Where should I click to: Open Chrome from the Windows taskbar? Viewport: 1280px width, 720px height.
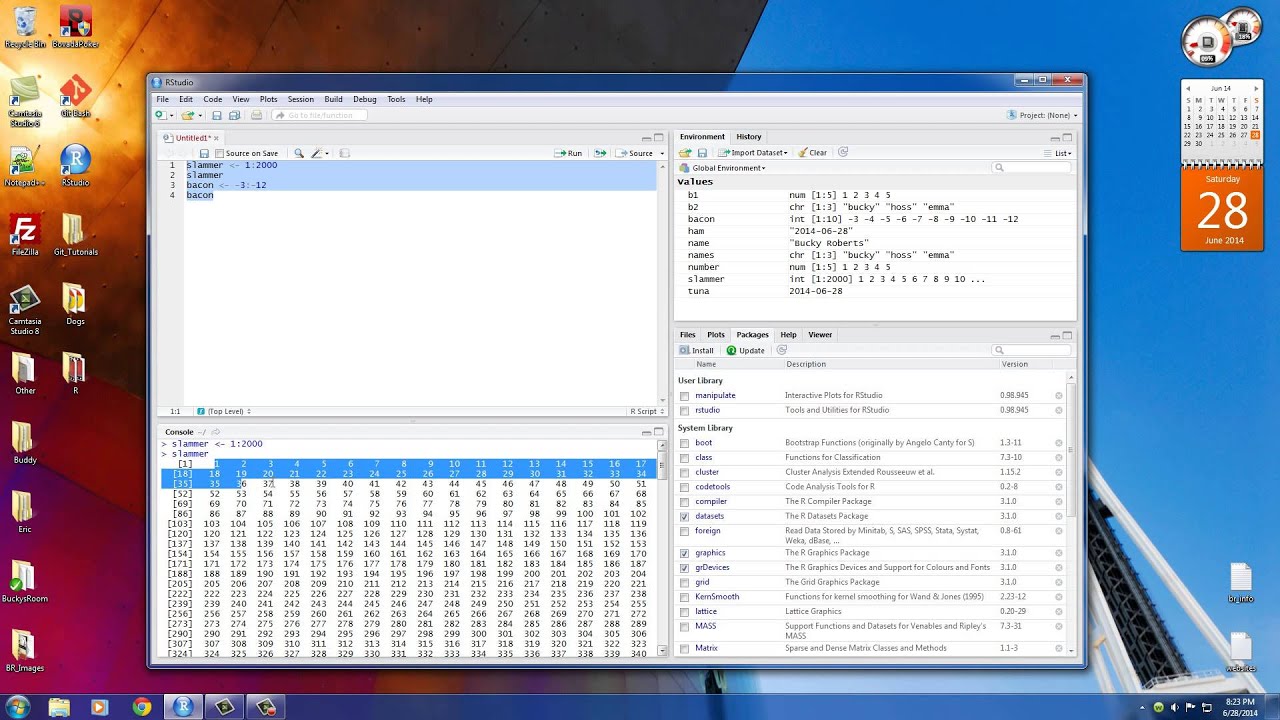pos(141,707)
